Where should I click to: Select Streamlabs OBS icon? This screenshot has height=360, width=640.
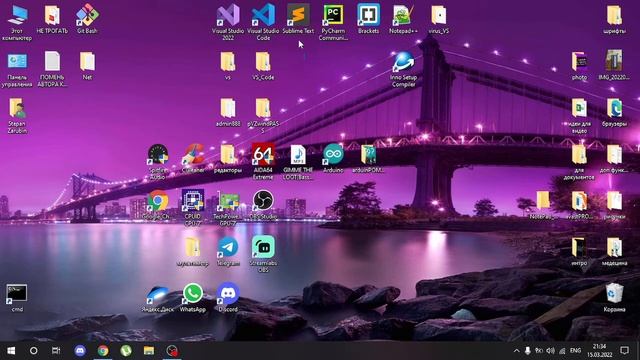[263, 248]
